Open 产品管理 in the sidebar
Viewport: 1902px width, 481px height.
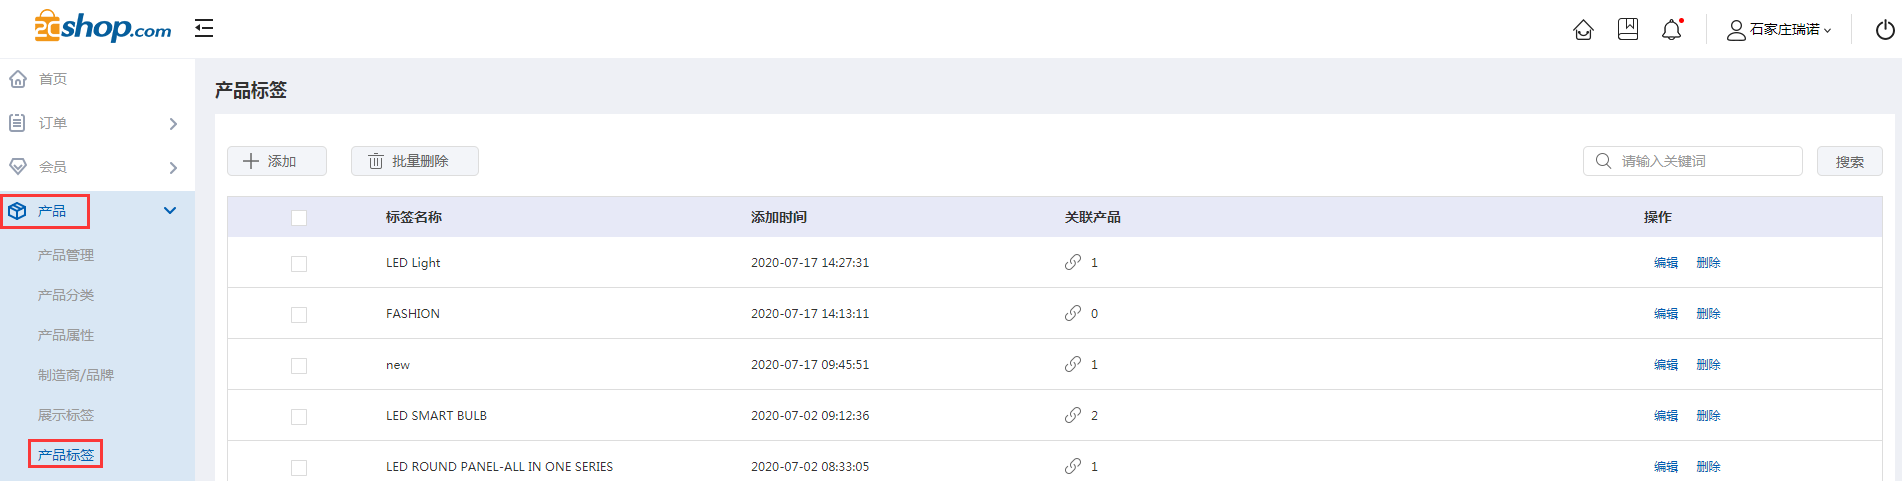pyautogui.click(x=66, y=255)
